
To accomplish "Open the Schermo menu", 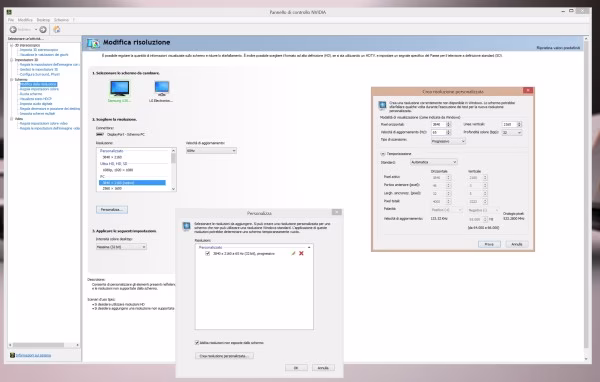I will [x=61, y=20].
